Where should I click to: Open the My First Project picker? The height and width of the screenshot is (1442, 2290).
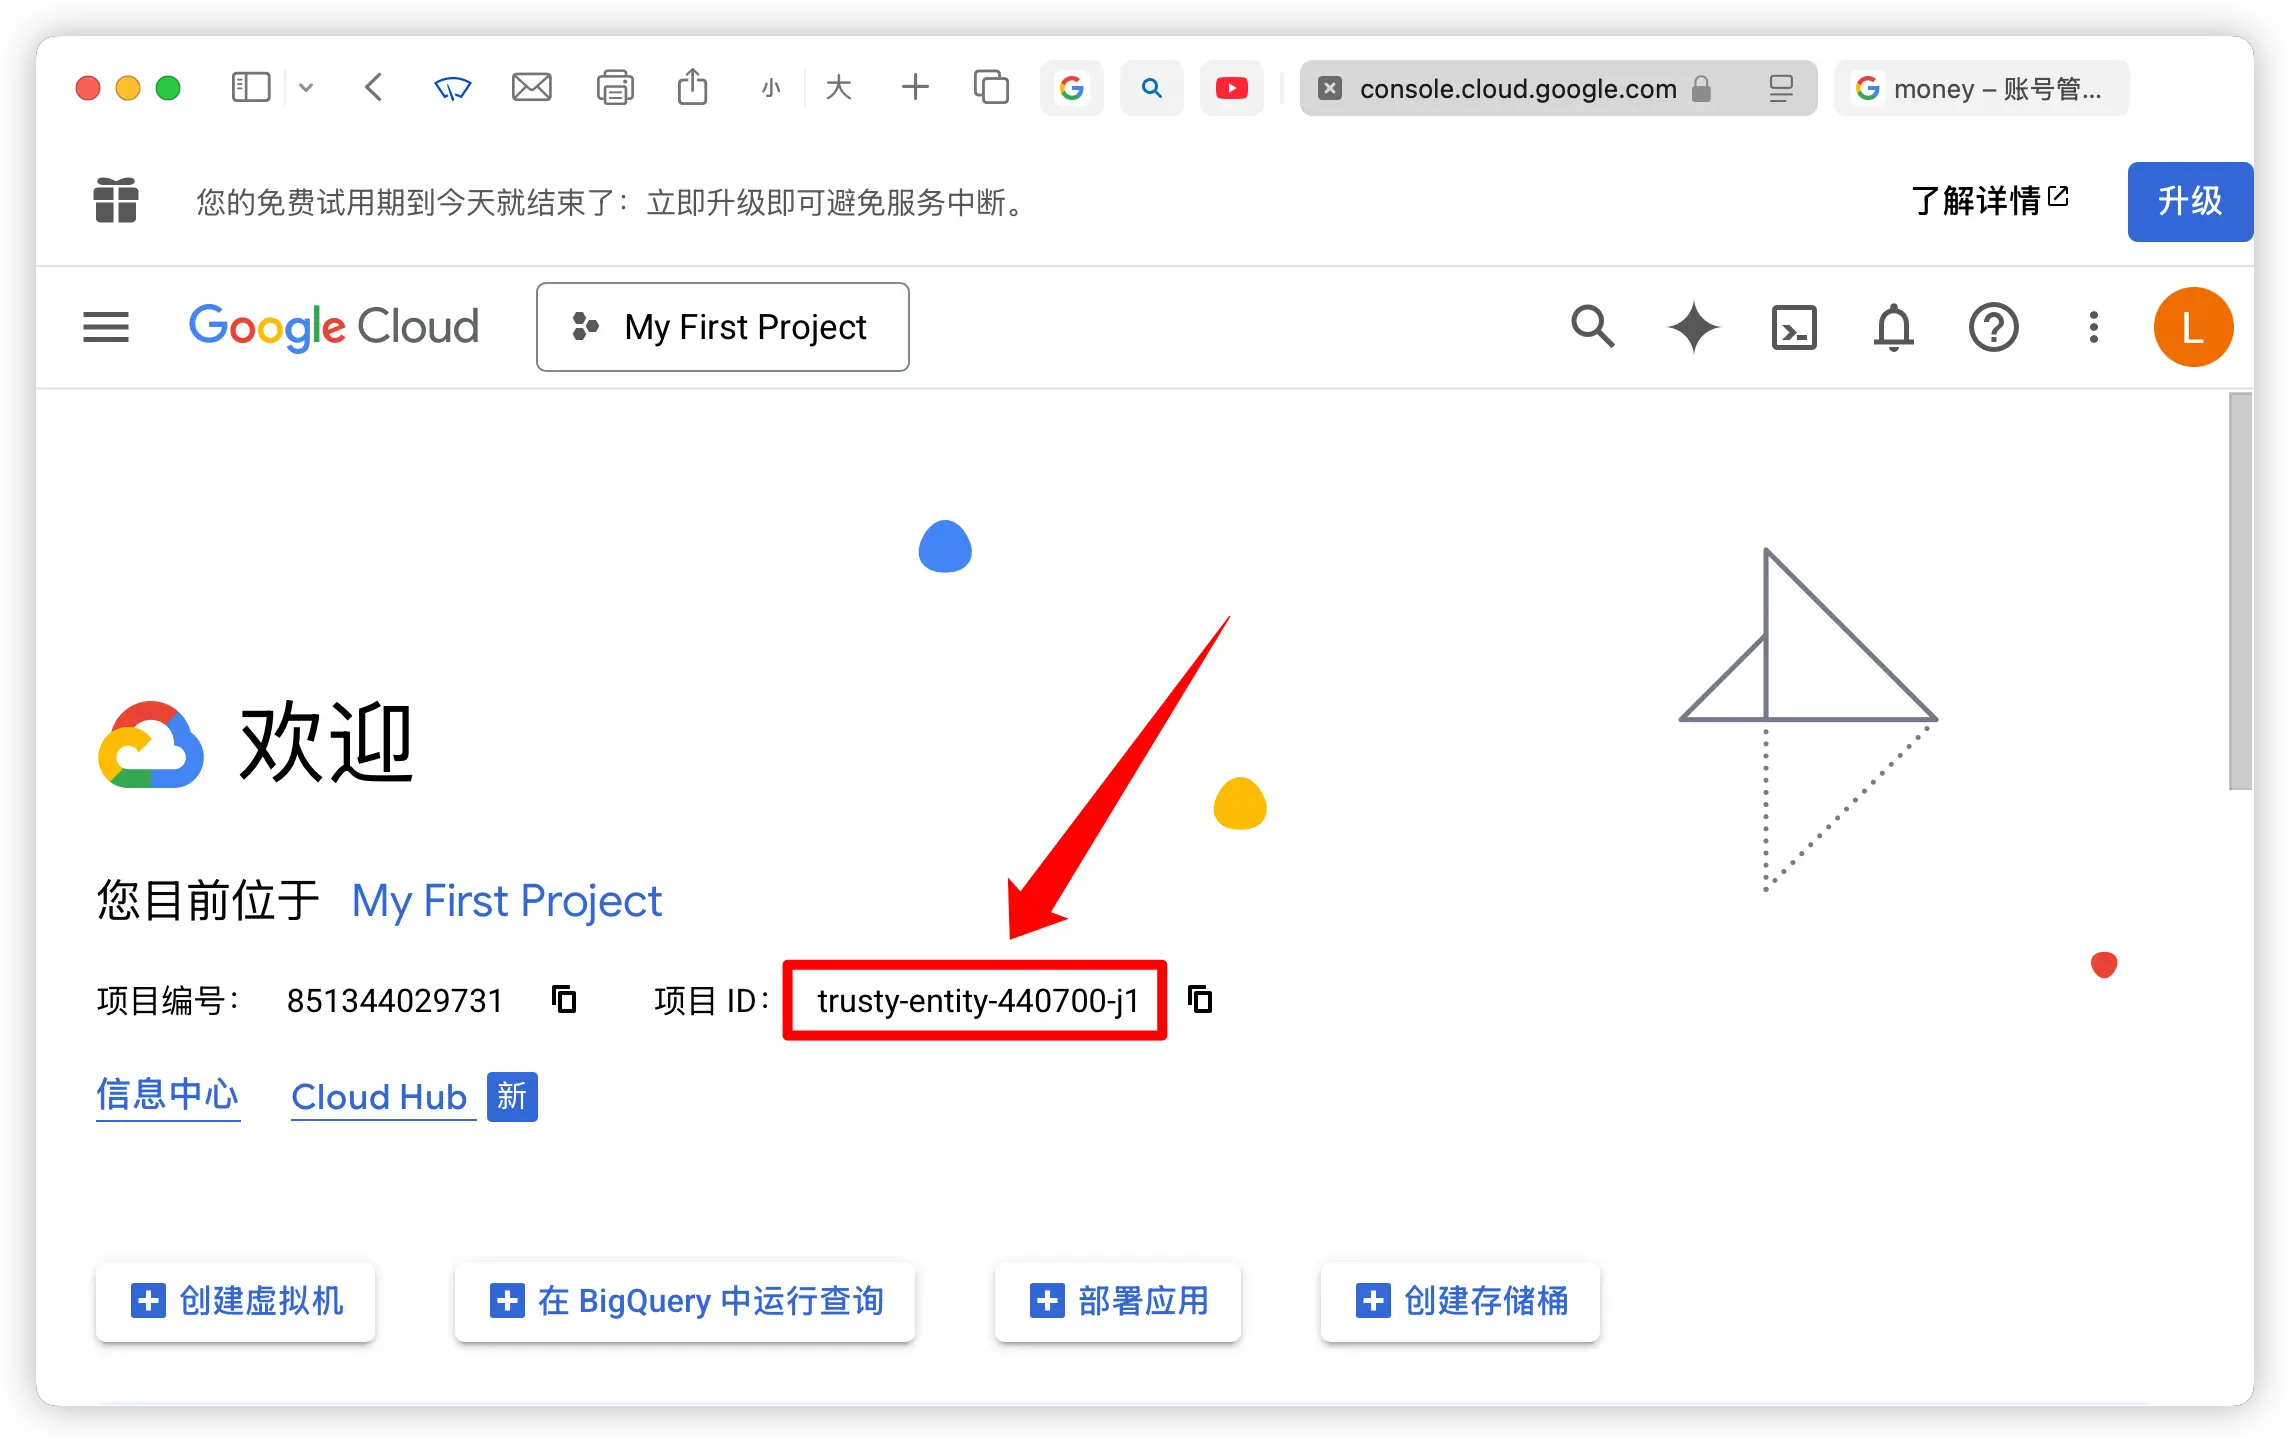(x=722, y=327)
